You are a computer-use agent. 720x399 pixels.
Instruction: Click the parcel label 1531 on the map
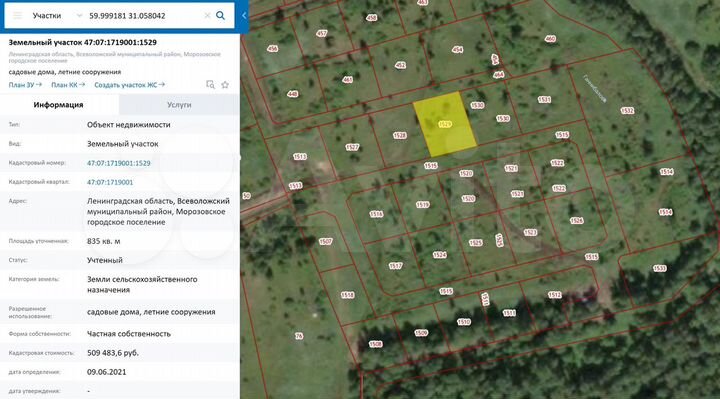544,100
